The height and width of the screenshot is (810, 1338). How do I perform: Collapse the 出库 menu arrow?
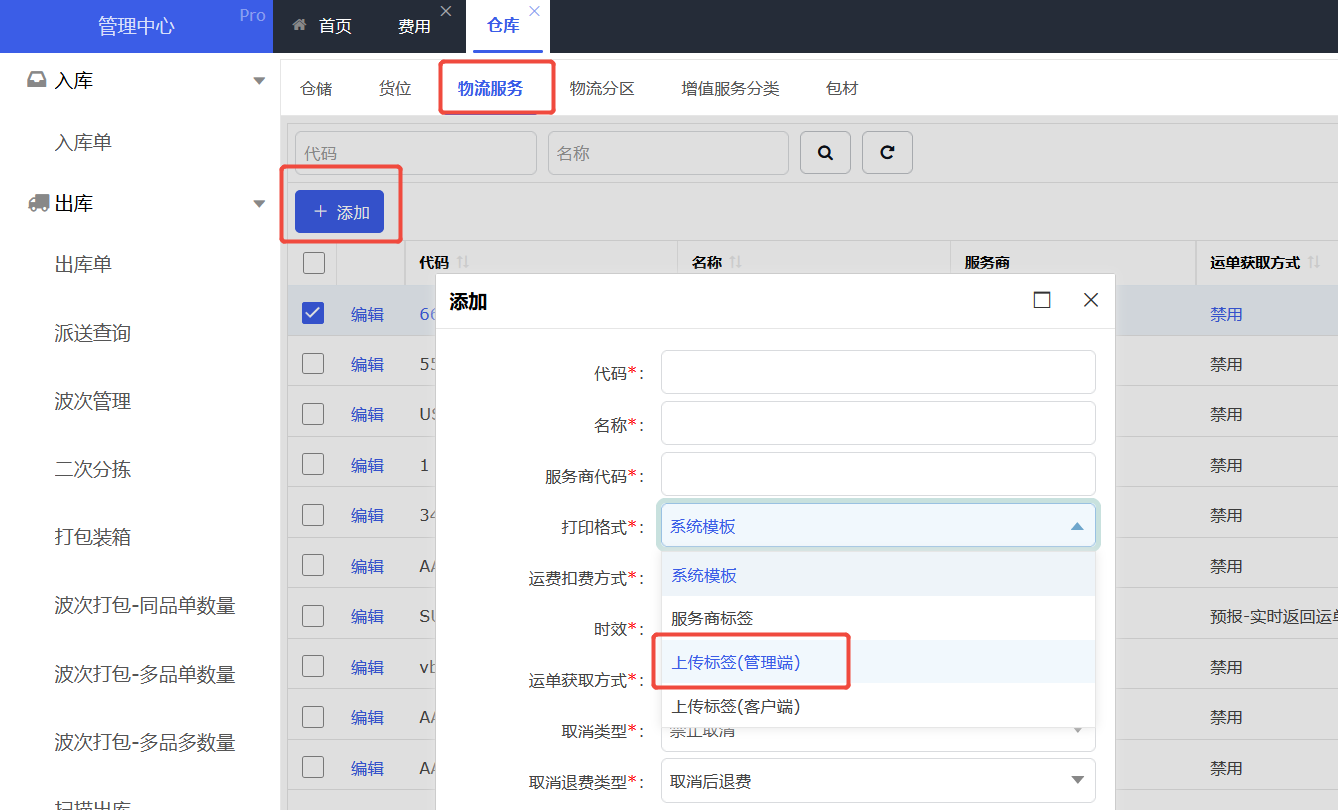coord(259,204)
